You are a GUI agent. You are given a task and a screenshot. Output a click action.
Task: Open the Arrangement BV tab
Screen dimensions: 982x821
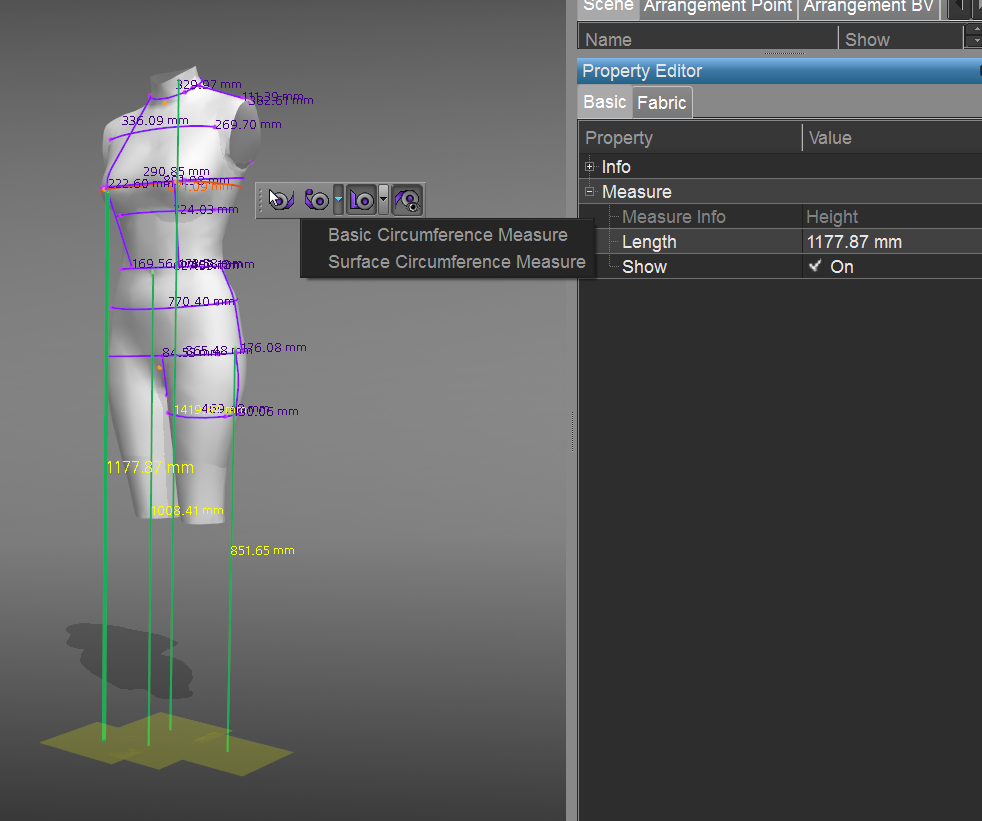[868, 7]
